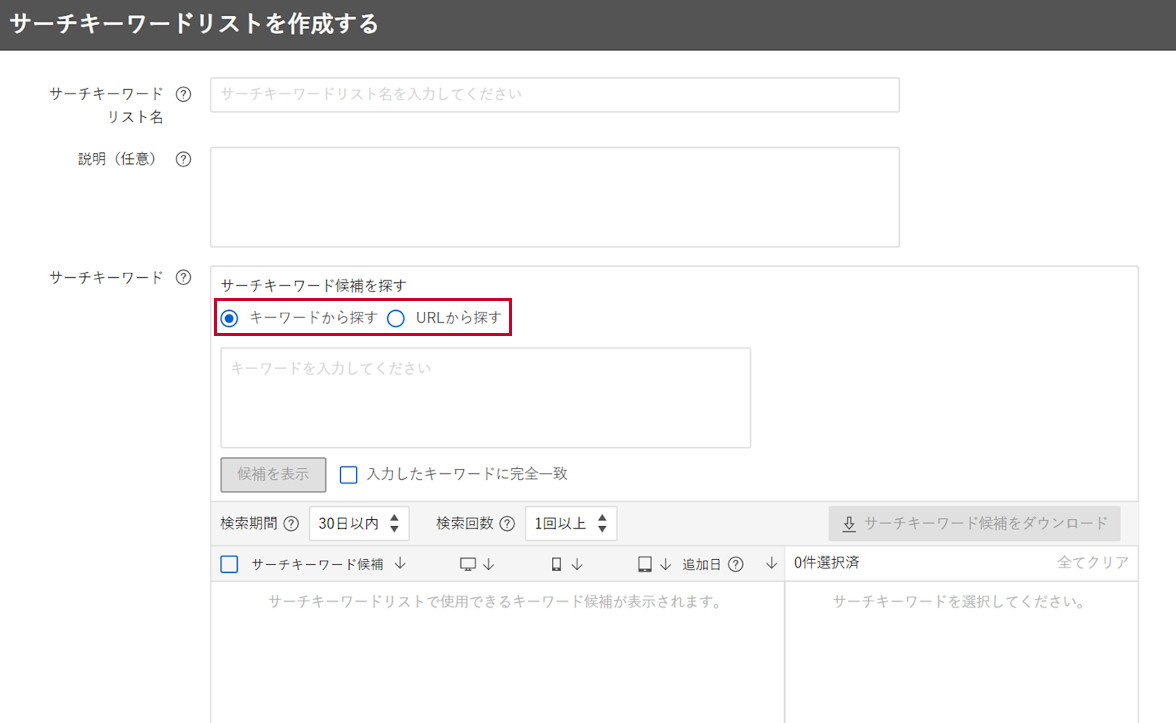Enable 入力したキーワードに完全一致 checkbox
1176x723 pixels.
pos(348,474)
